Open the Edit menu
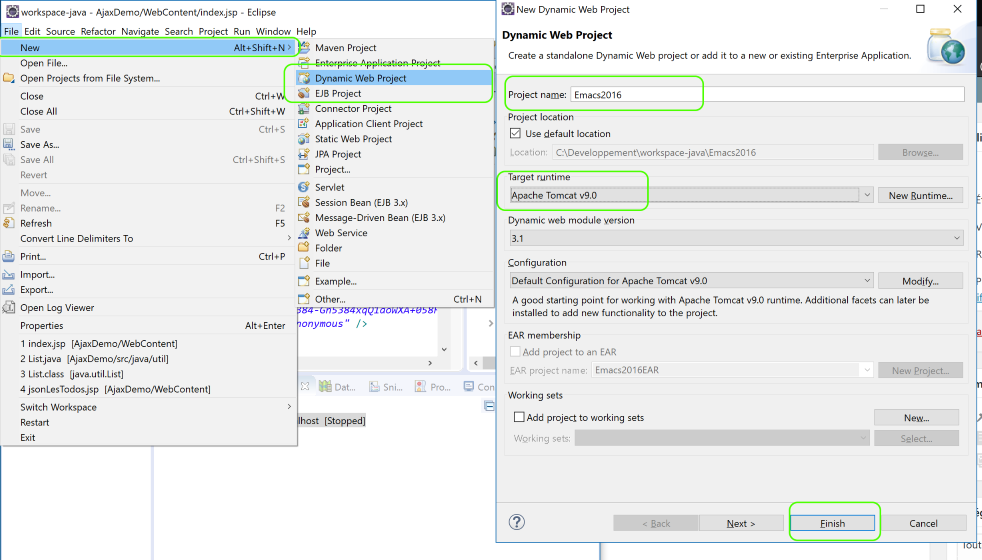Viewport: 982px width, 560px height. pos(32,31)
